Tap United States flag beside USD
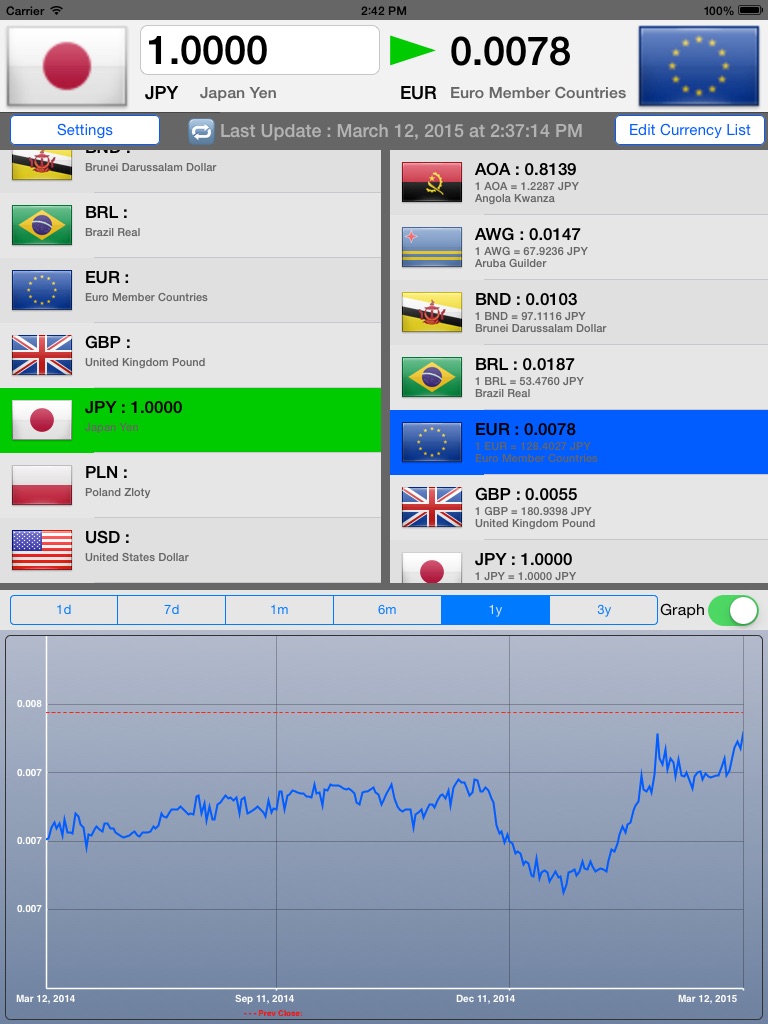This screenshot has width=768, height=1024. [42, 550]
